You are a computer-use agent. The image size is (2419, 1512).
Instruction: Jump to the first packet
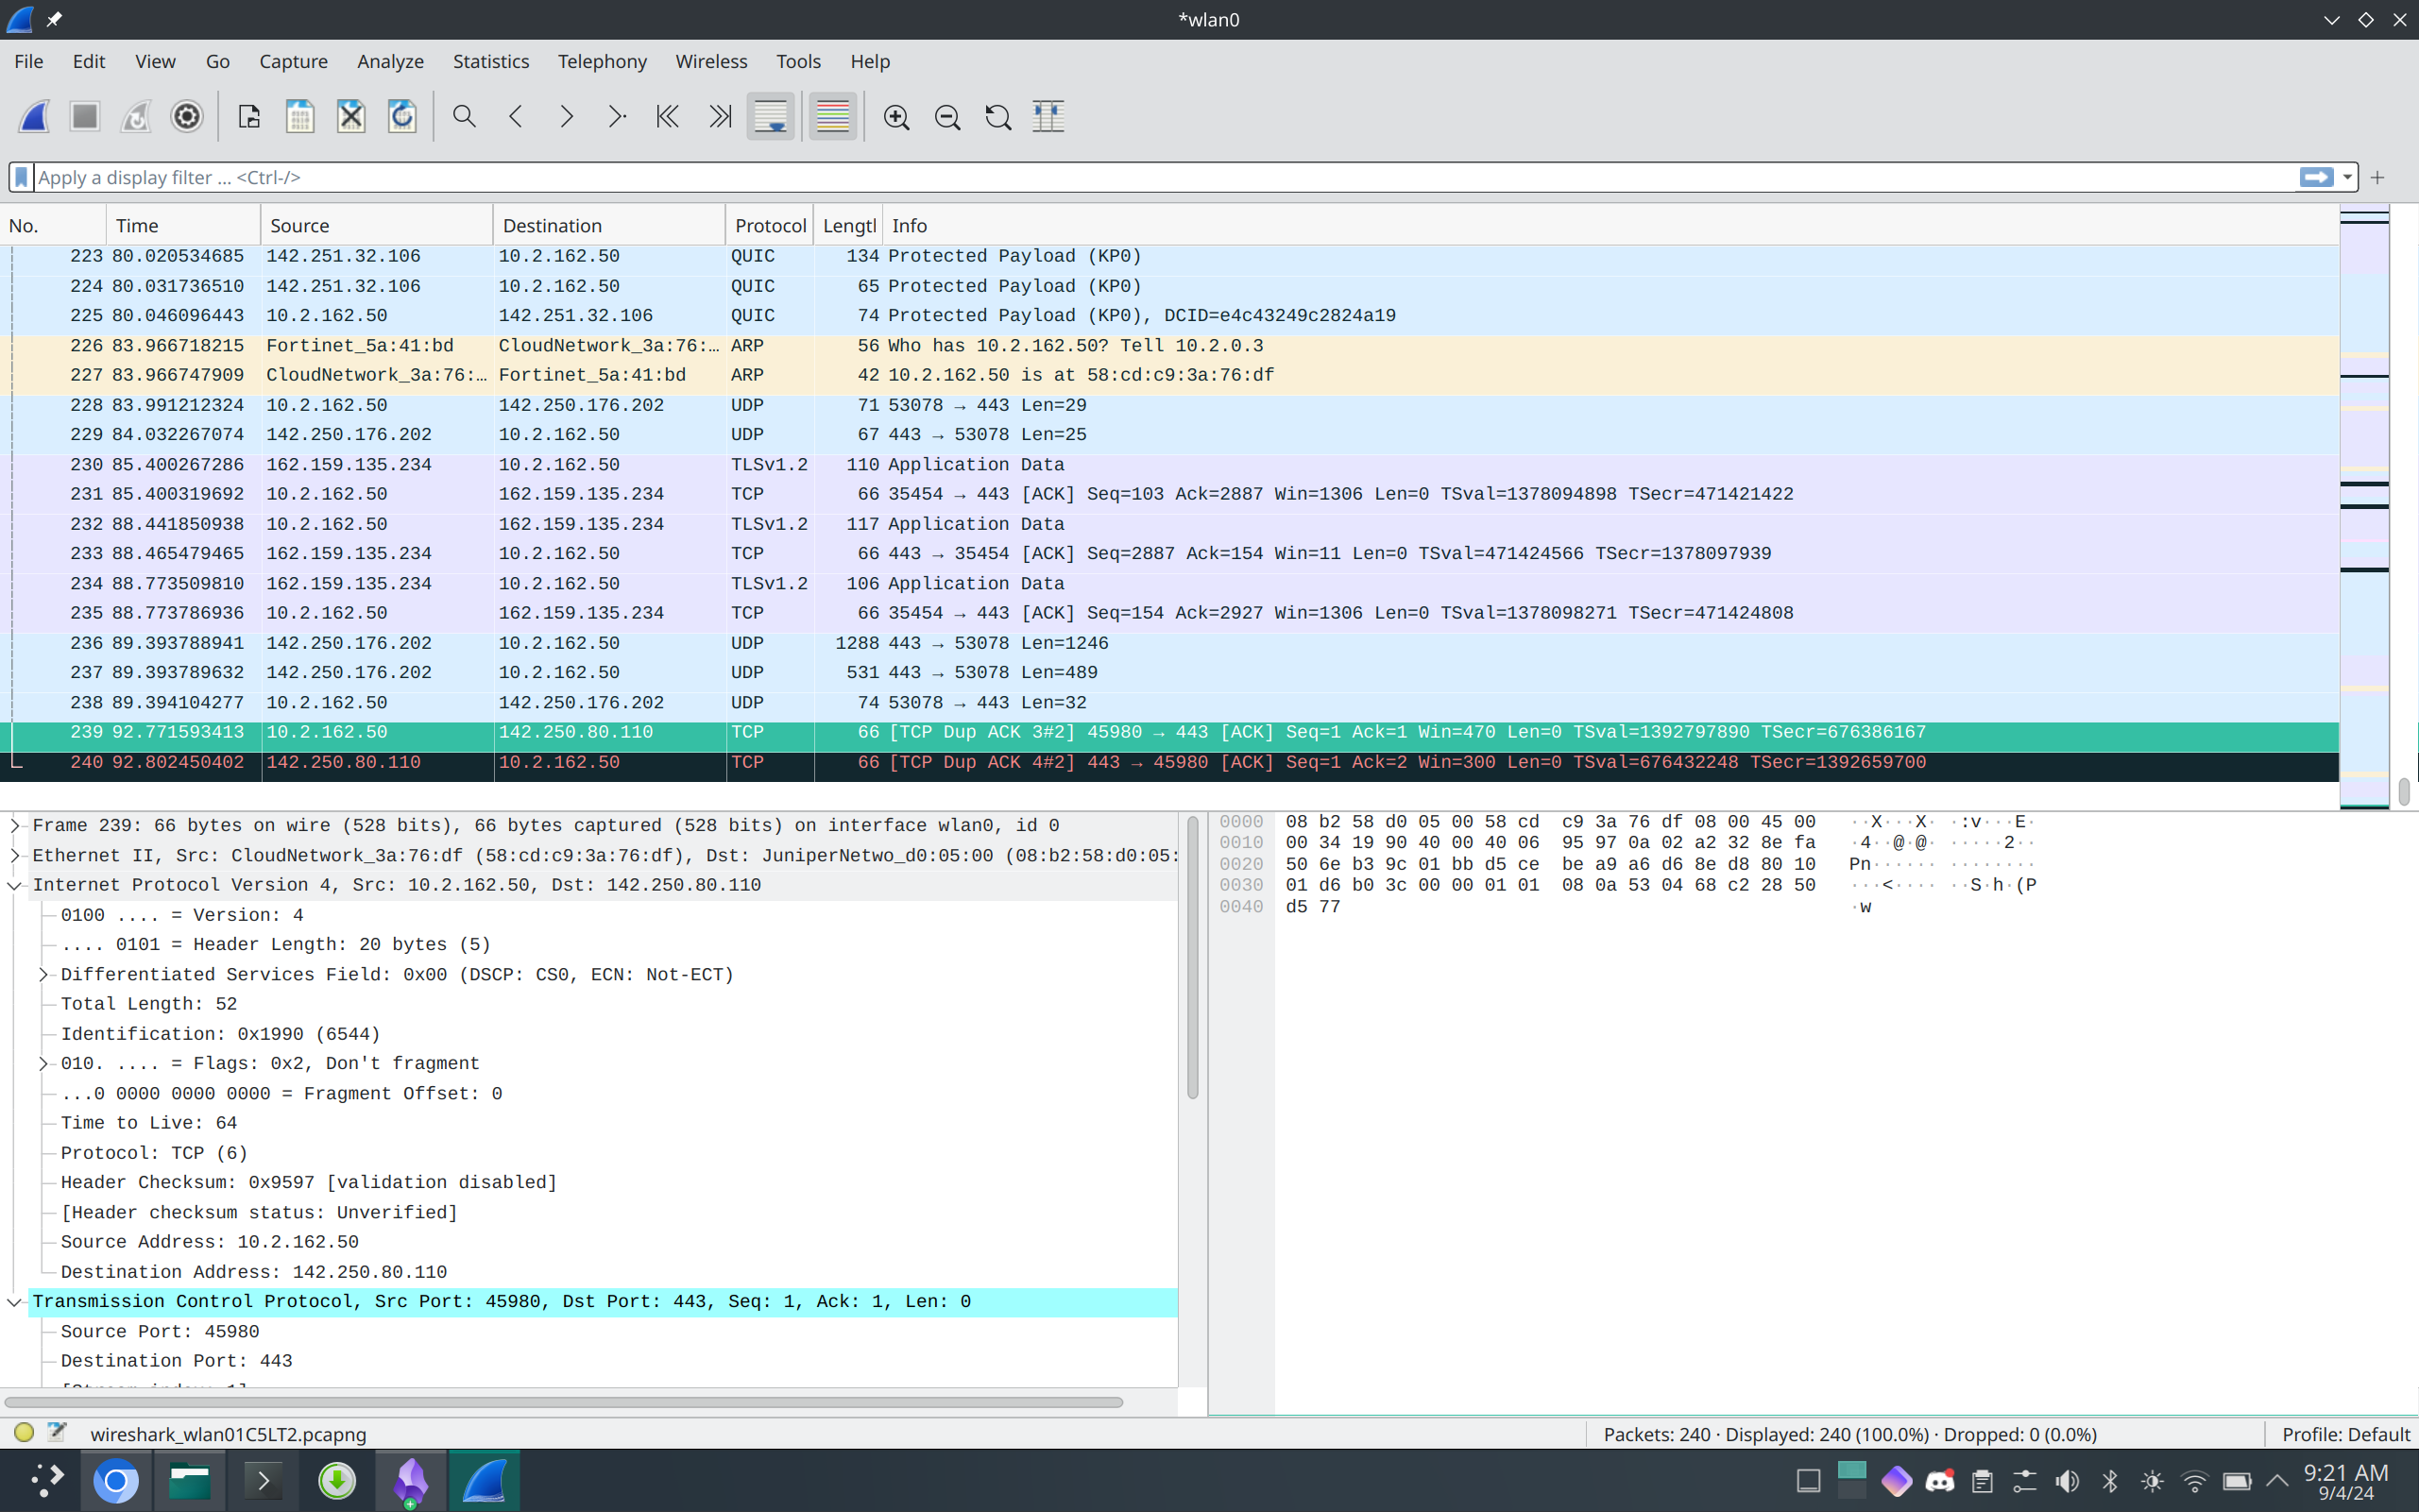667,117
